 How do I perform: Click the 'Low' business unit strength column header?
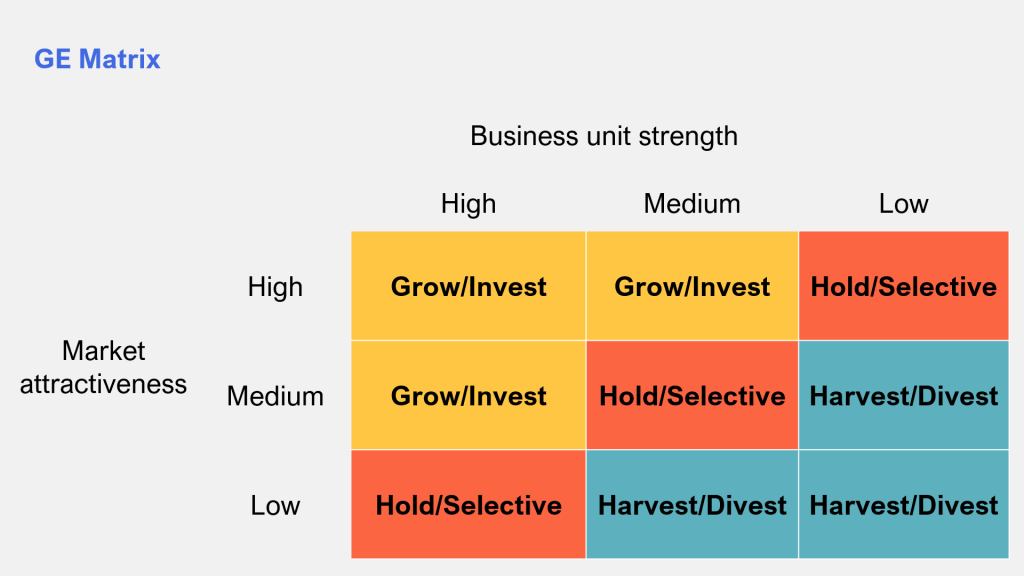pos(903,204)
